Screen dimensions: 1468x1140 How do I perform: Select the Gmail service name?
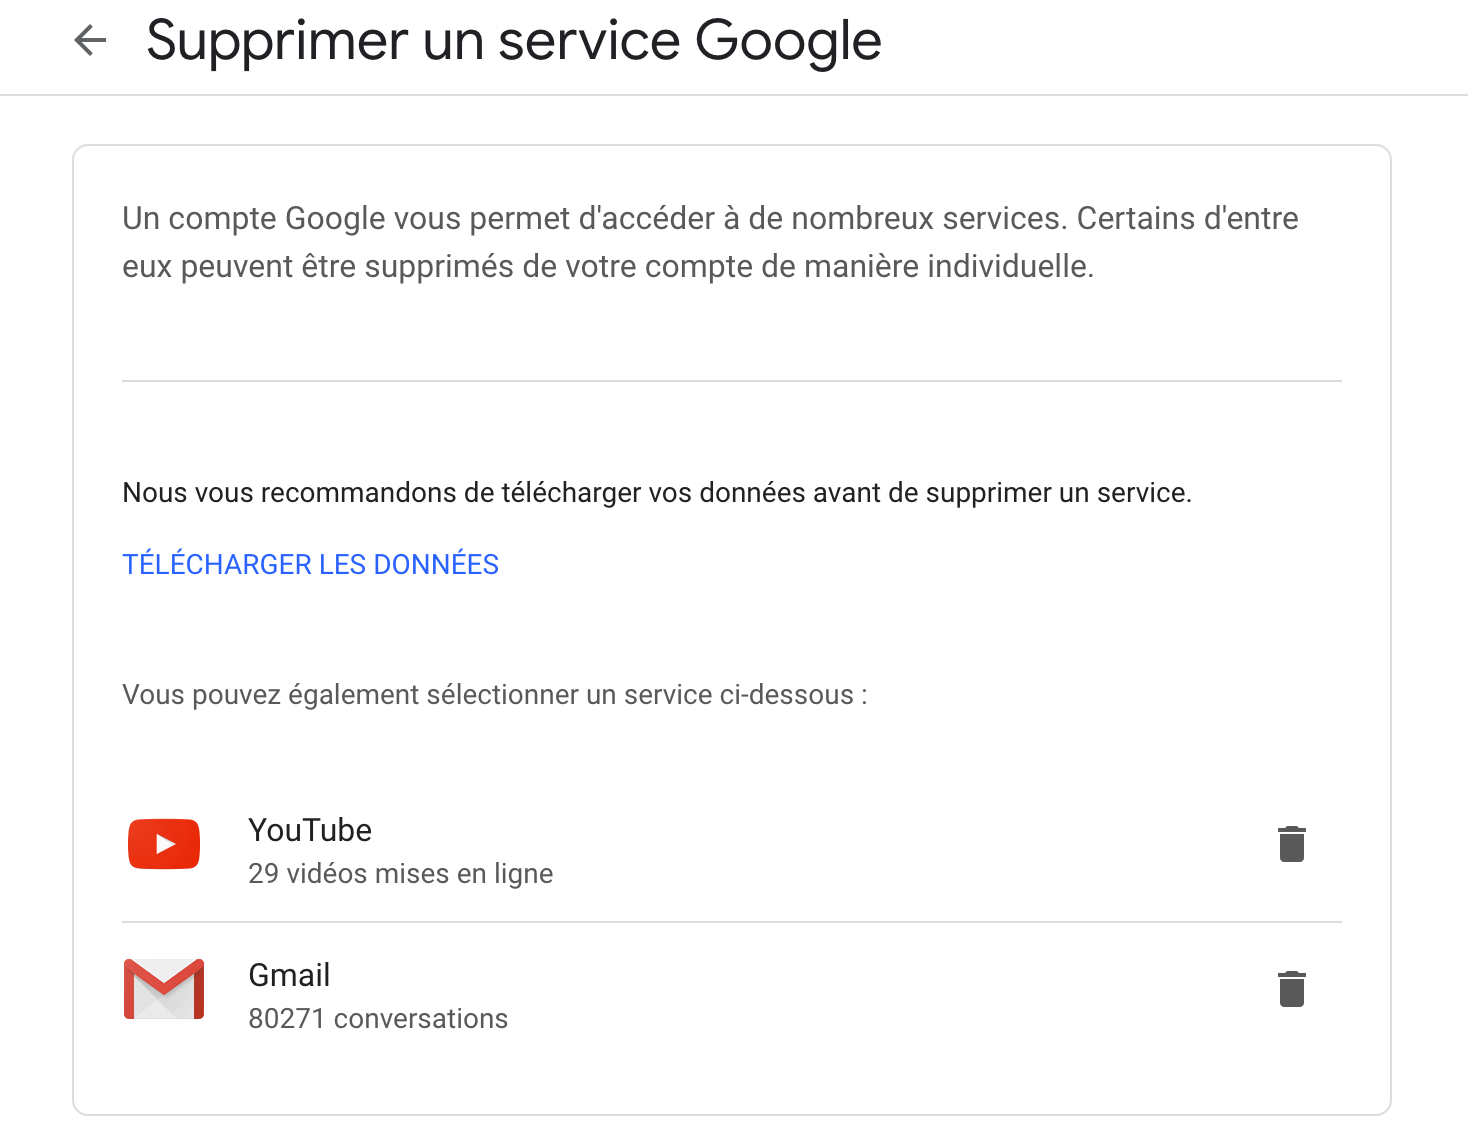(x=289, y=975)
